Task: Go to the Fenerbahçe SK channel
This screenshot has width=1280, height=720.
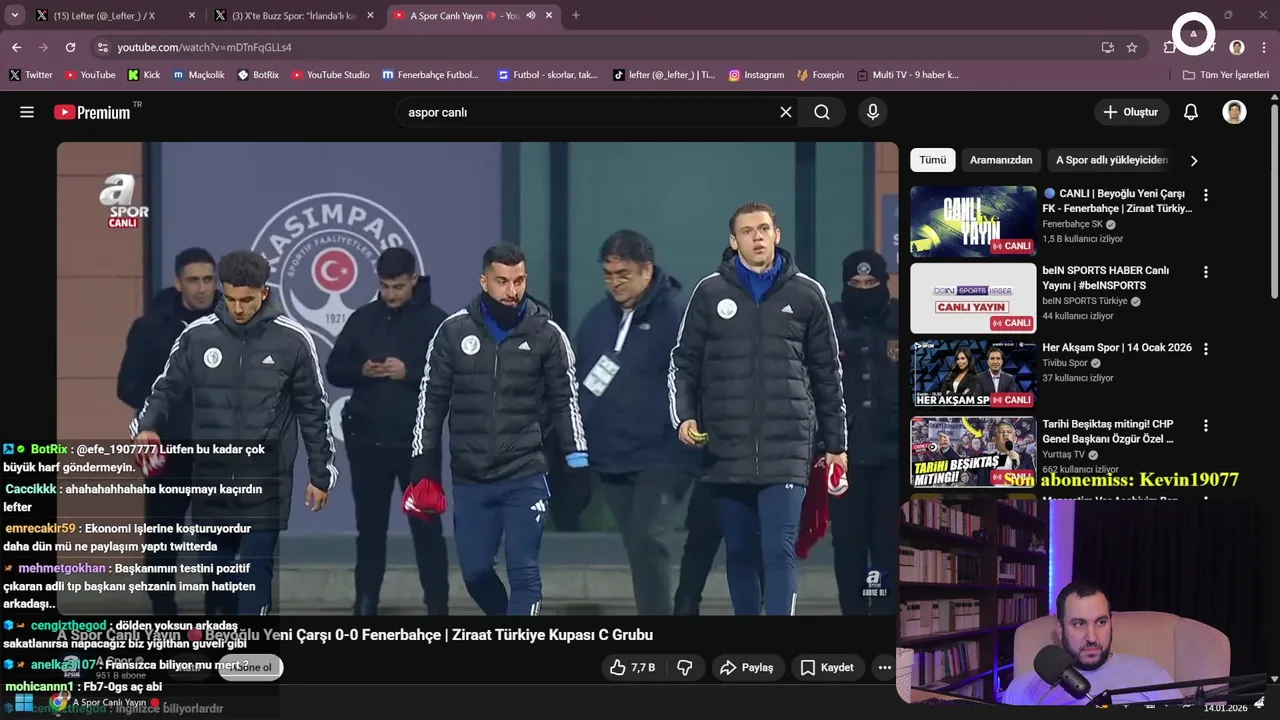Action: [1072, 224]
